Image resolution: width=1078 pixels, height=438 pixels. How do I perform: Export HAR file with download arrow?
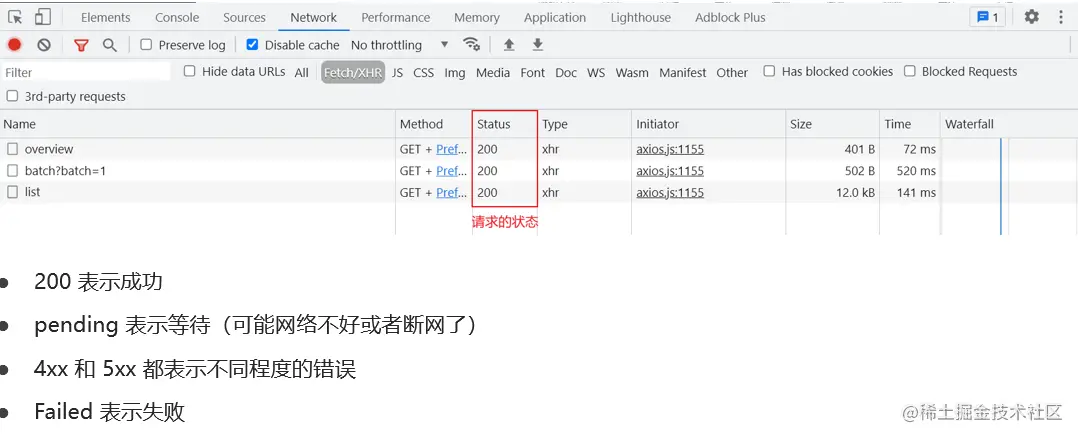click(x=538, y=45)
